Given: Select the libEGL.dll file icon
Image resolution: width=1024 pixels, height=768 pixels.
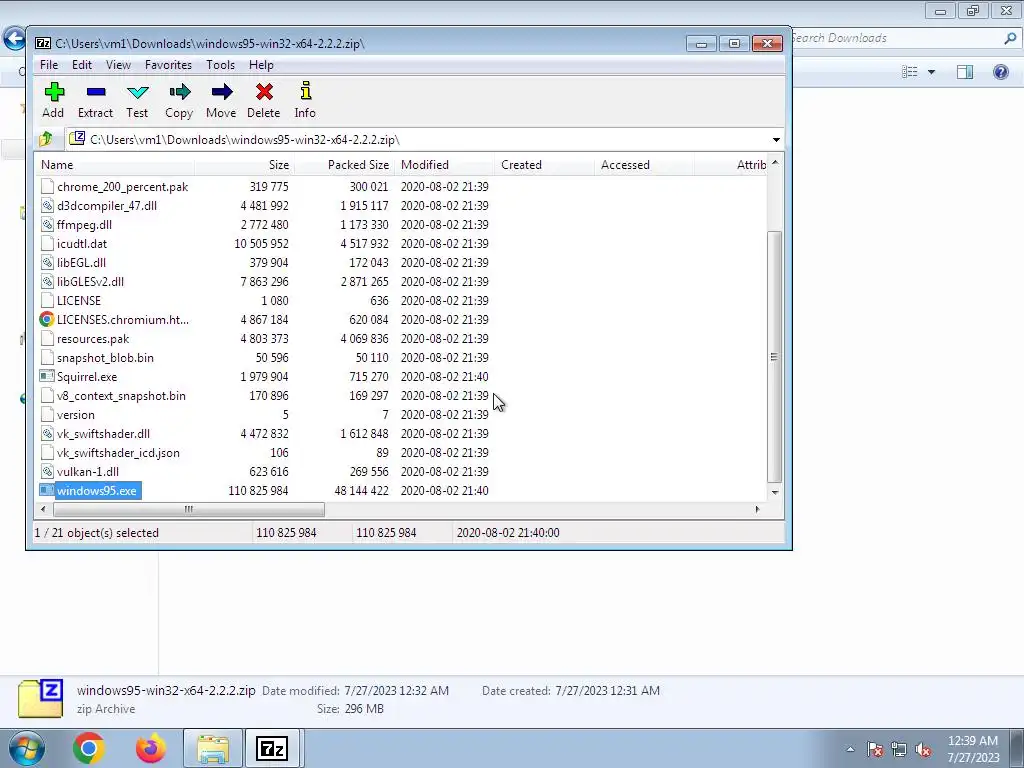Looking at the screenshot, I should click(46, 263).
